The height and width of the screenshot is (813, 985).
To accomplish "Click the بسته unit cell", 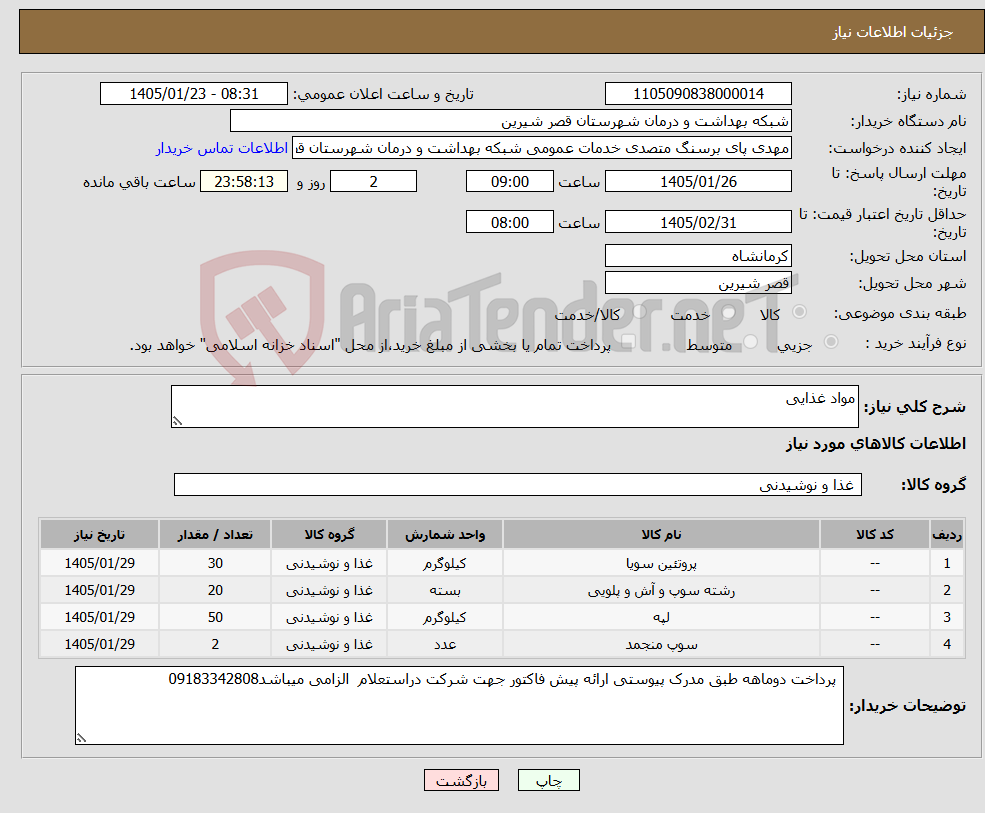I will click(445, 591).
